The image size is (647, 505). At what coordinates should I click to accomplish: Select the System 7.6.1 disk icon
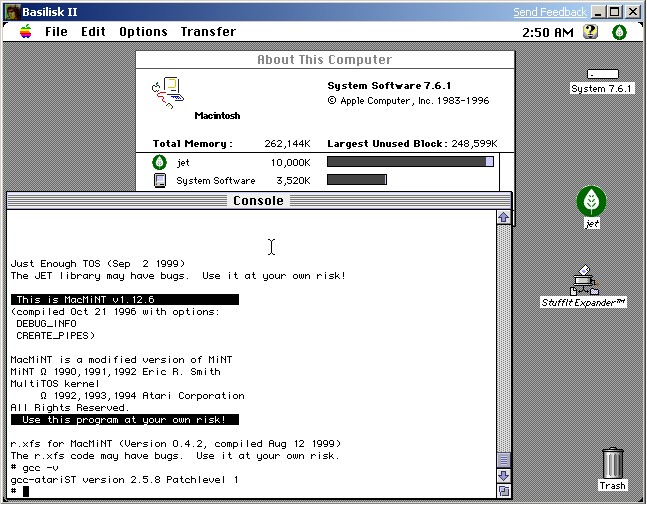coord(602,75)
